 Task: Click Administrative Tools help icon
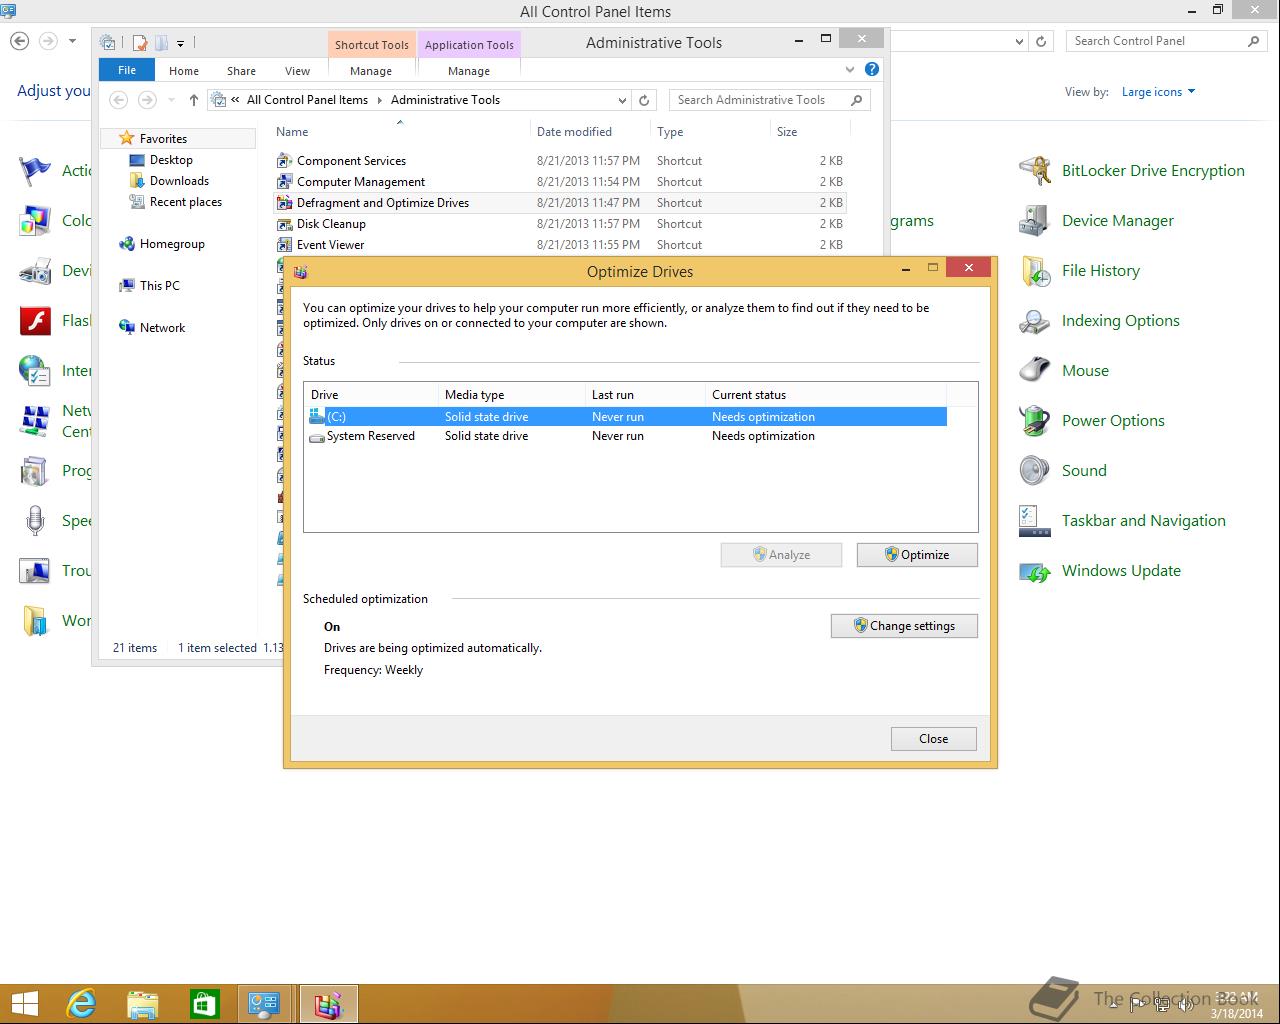click(872, 69)
